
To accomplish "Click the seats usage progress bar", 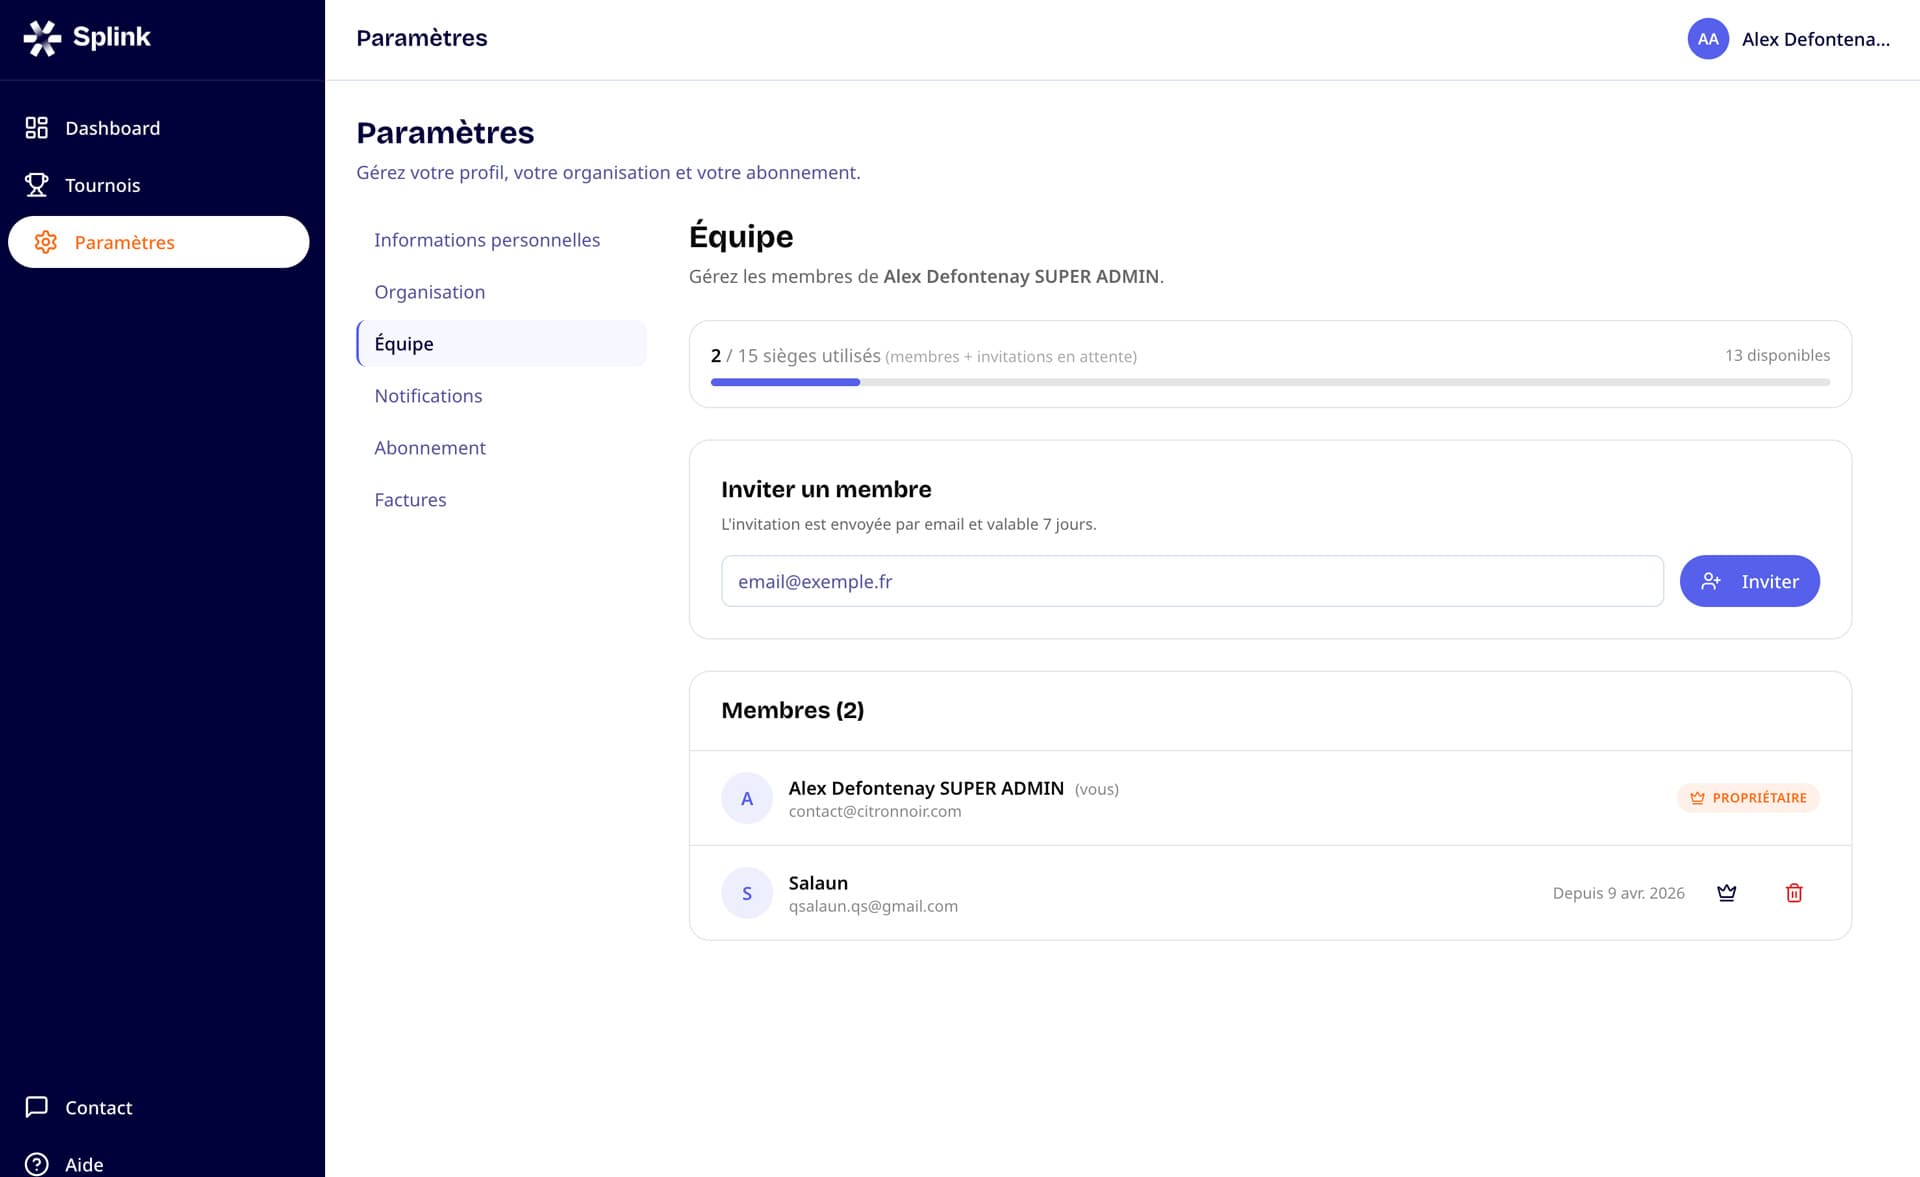I will (x=1270, y=382).
